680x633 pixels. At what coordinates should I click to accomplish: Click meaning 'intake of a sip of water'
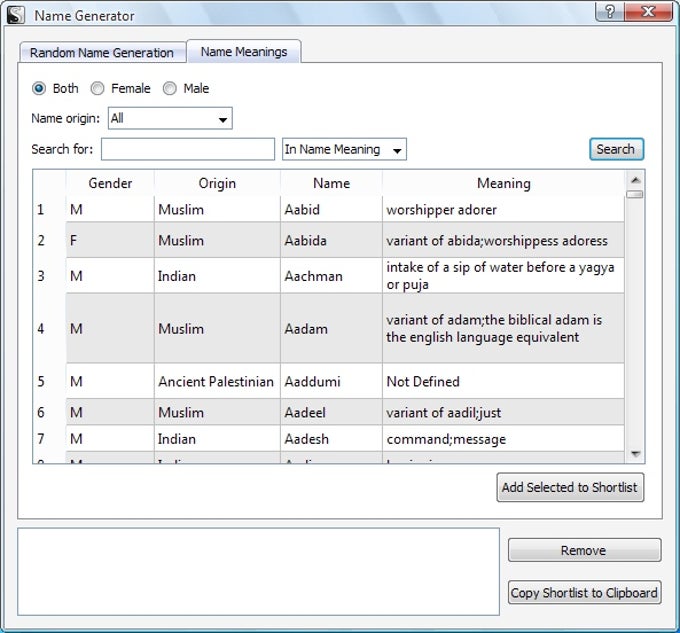(503, 276)
